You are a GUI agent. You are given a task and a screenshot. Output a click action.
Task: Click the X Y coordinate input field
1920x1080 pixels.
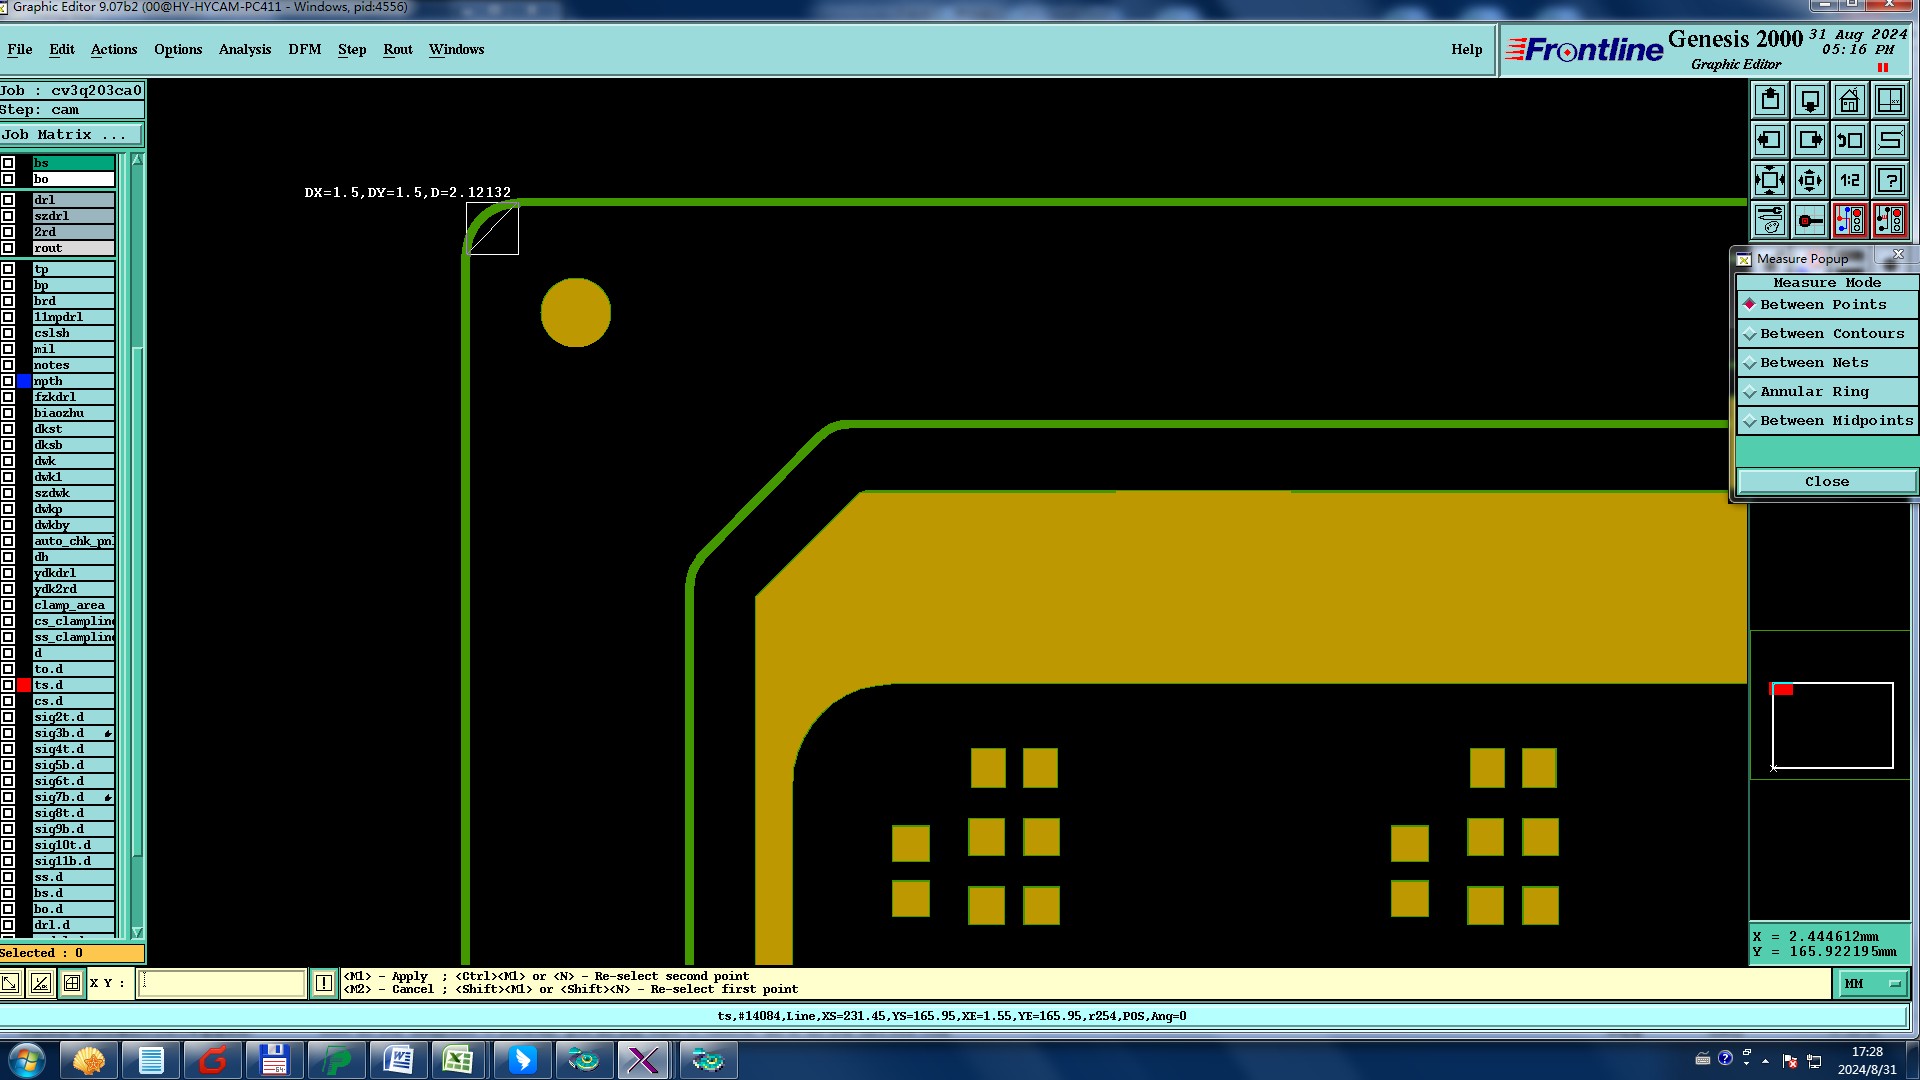(221, 983)
